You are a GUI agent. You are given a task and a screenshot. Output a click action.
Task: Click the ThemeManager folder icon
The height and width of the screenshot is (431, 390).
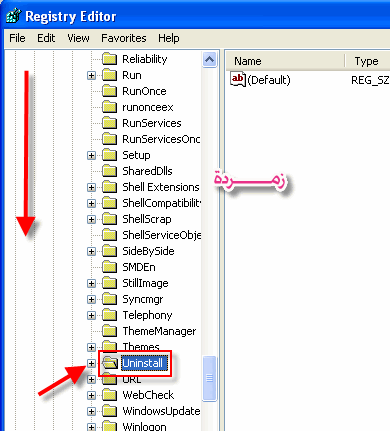[109, 331]
